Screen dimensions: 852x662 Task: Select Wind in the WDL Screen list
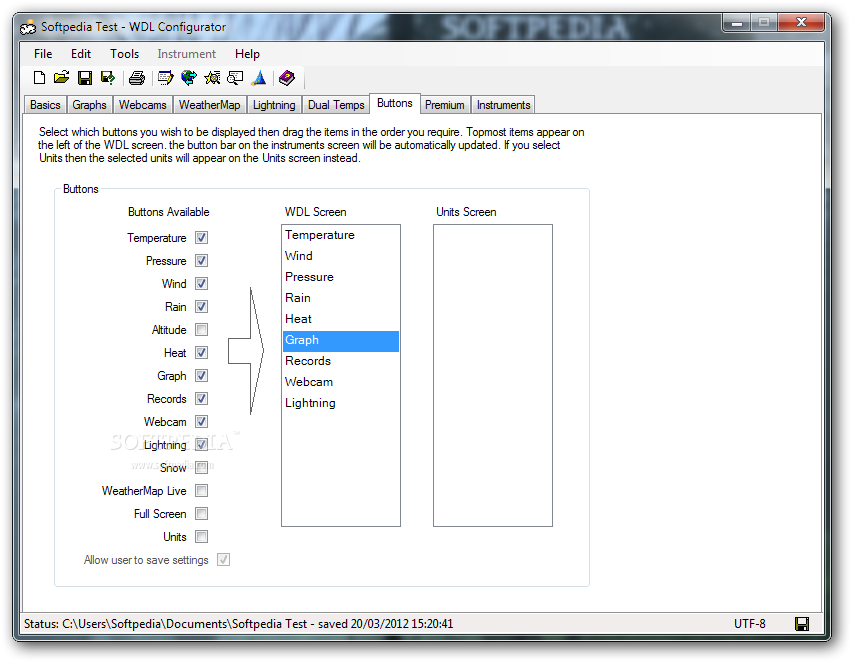[x=341, y=256]
